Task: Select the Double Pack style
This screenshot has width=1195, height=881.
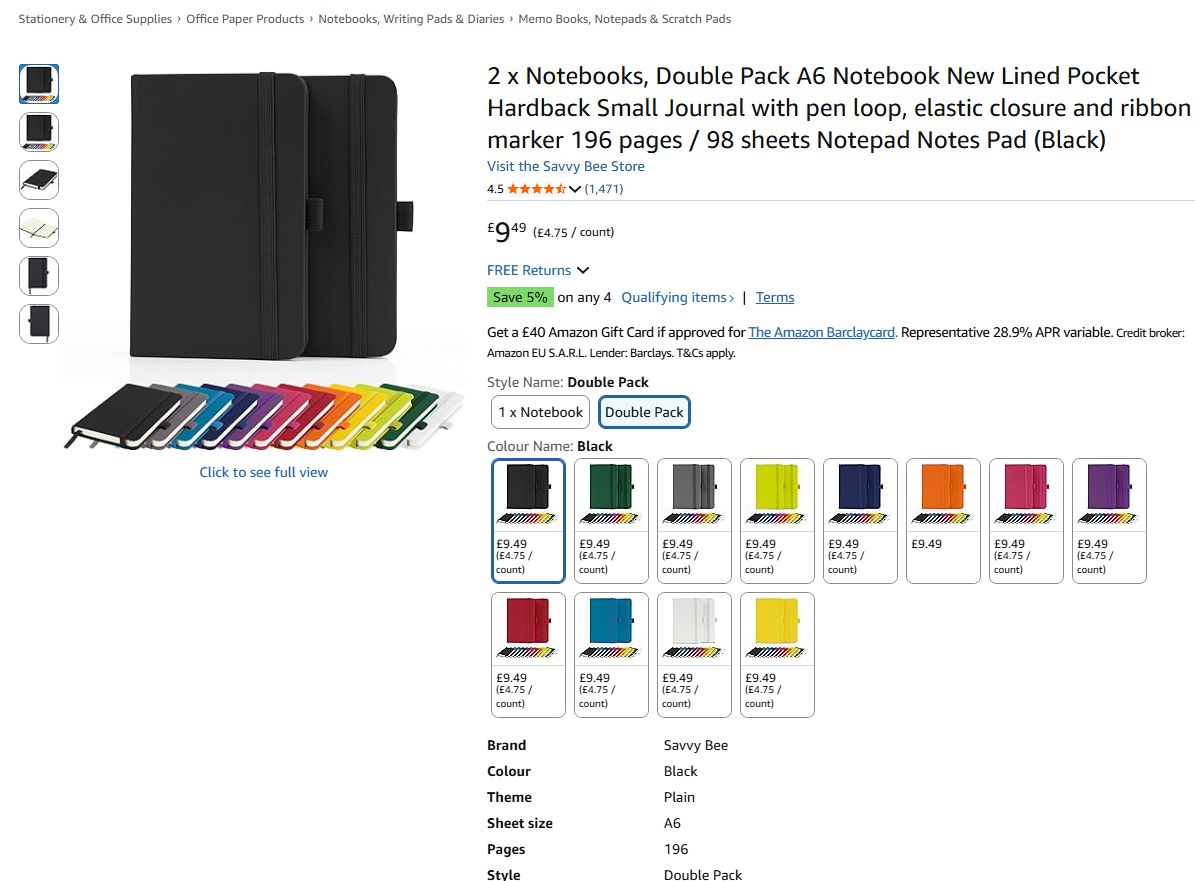Action: (x=644, y=412)
